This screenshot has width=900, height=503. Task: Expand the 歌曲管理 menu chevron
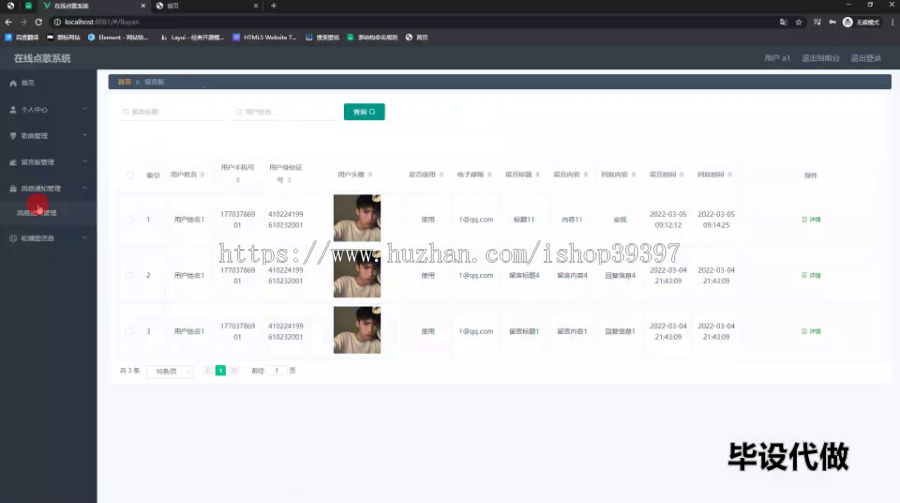85,136
